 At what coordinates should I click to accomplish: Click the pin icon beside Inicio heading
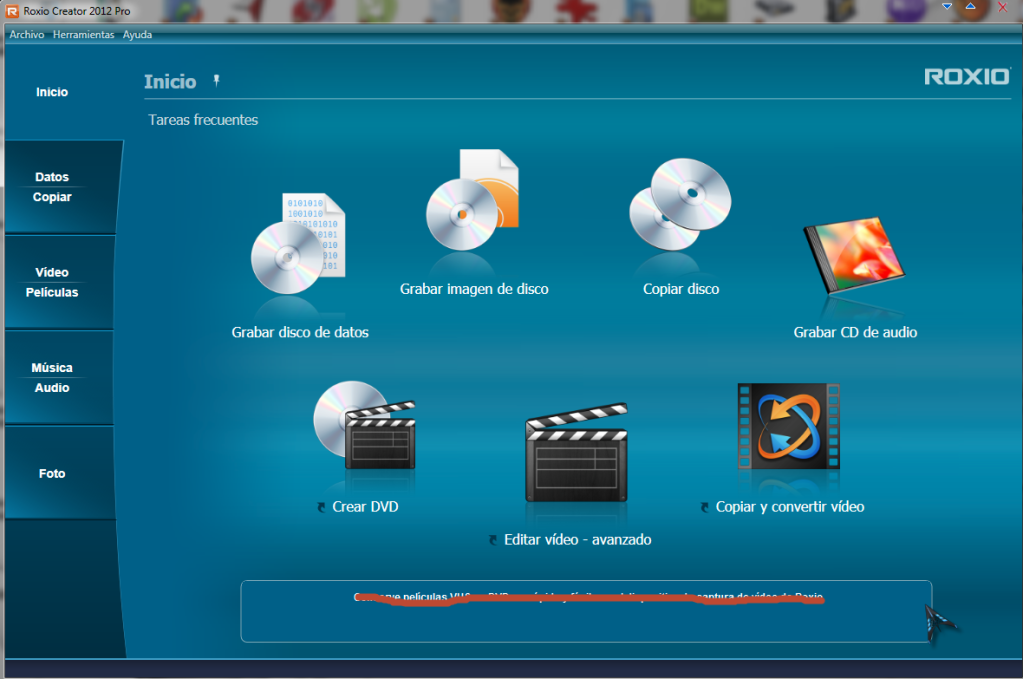pyautogui.click(x=217, y=81)
